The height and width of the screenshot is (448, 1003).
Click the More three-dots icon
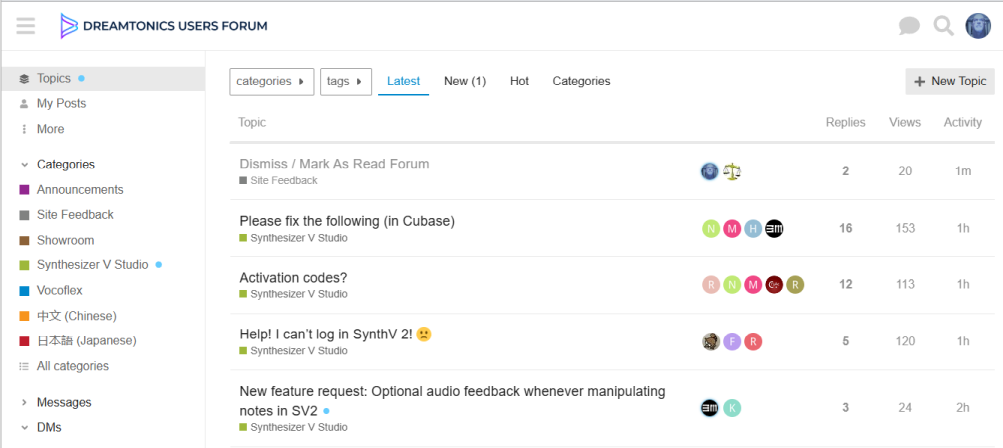(24, 129)
